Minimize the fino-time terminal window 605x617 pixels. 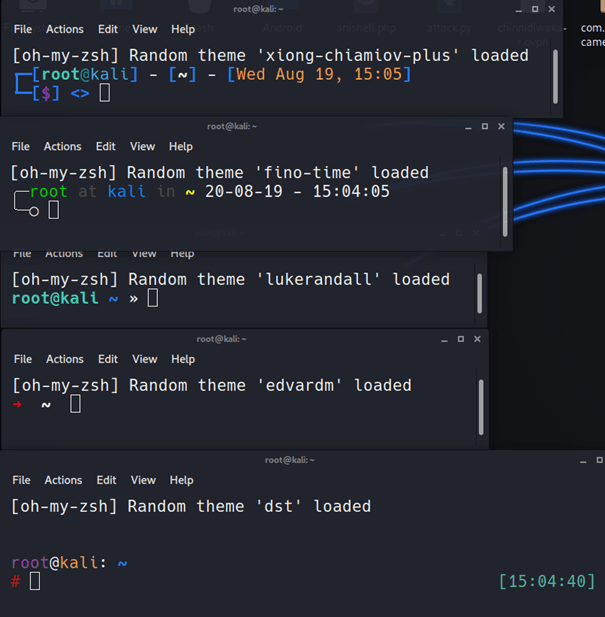click(468, 127)
